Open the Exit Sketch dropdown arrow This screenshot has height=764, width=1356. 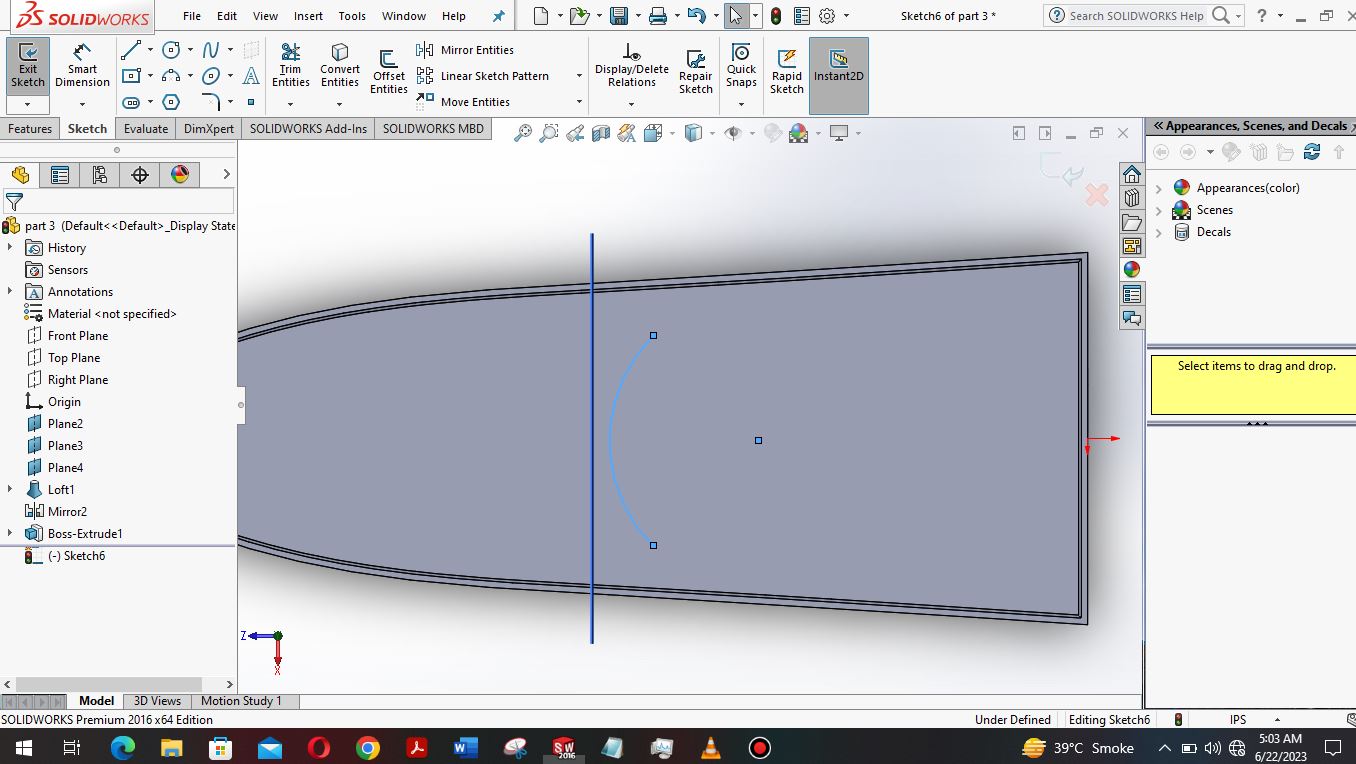coord(28,104)
